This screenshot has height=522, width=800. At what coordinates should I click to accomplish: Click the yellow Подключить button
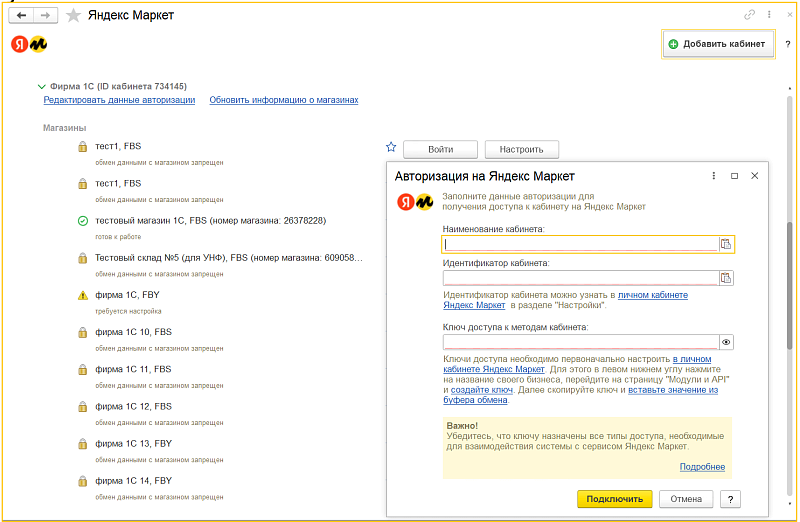point(615,499)
